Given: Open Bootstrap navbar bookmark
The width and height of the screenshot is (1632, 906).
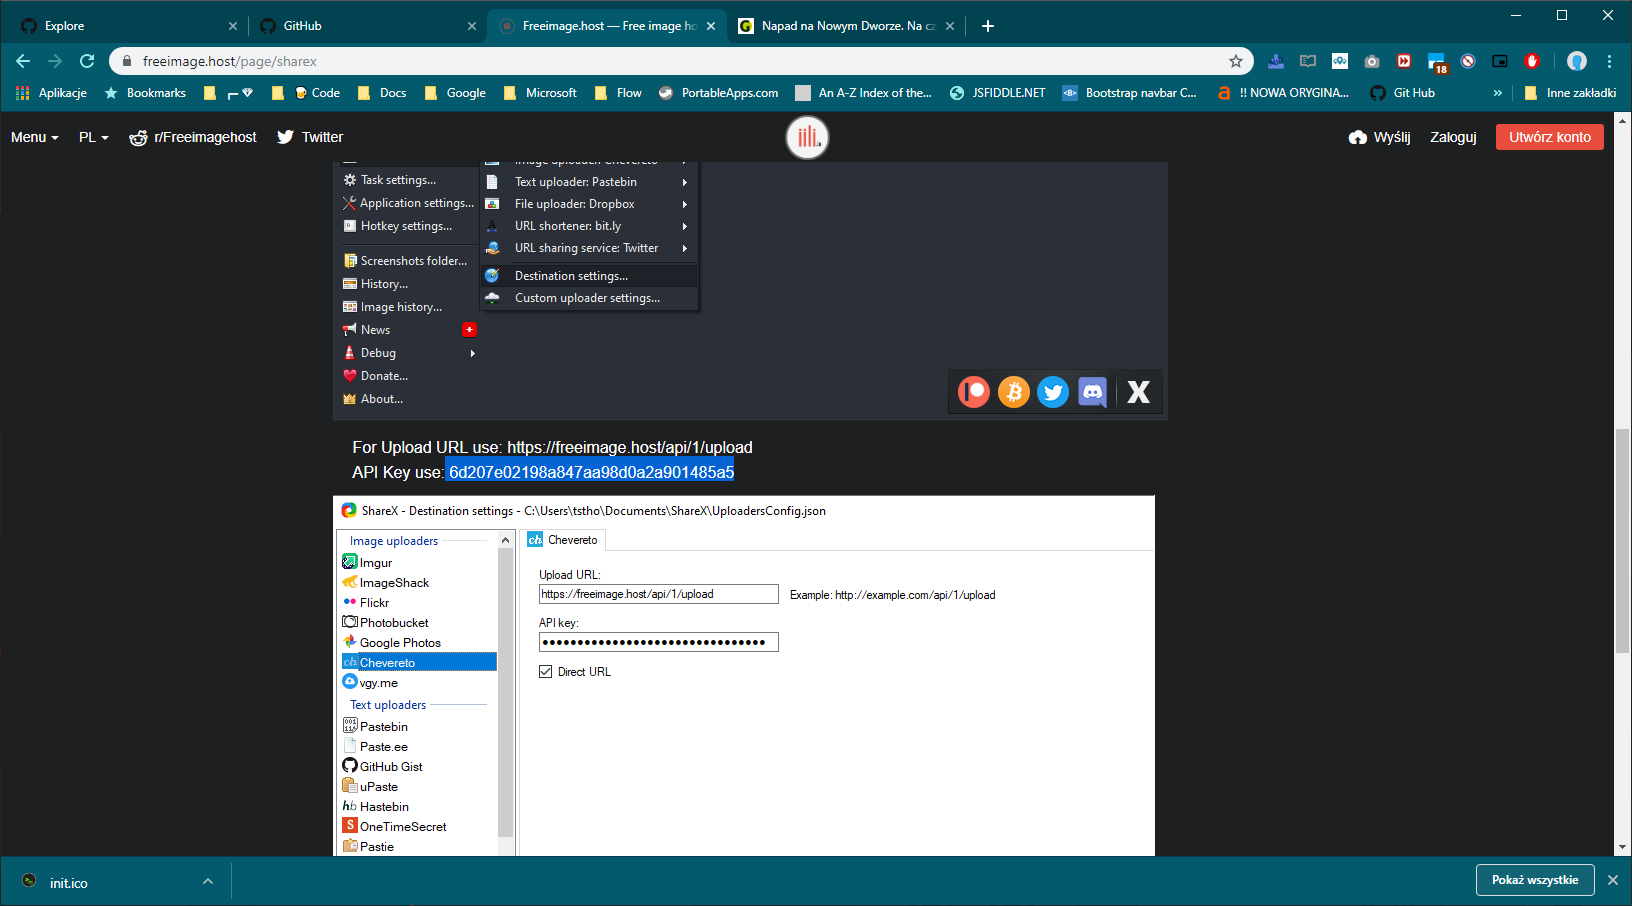Looking at the screenshot, I should (1130, 93).
